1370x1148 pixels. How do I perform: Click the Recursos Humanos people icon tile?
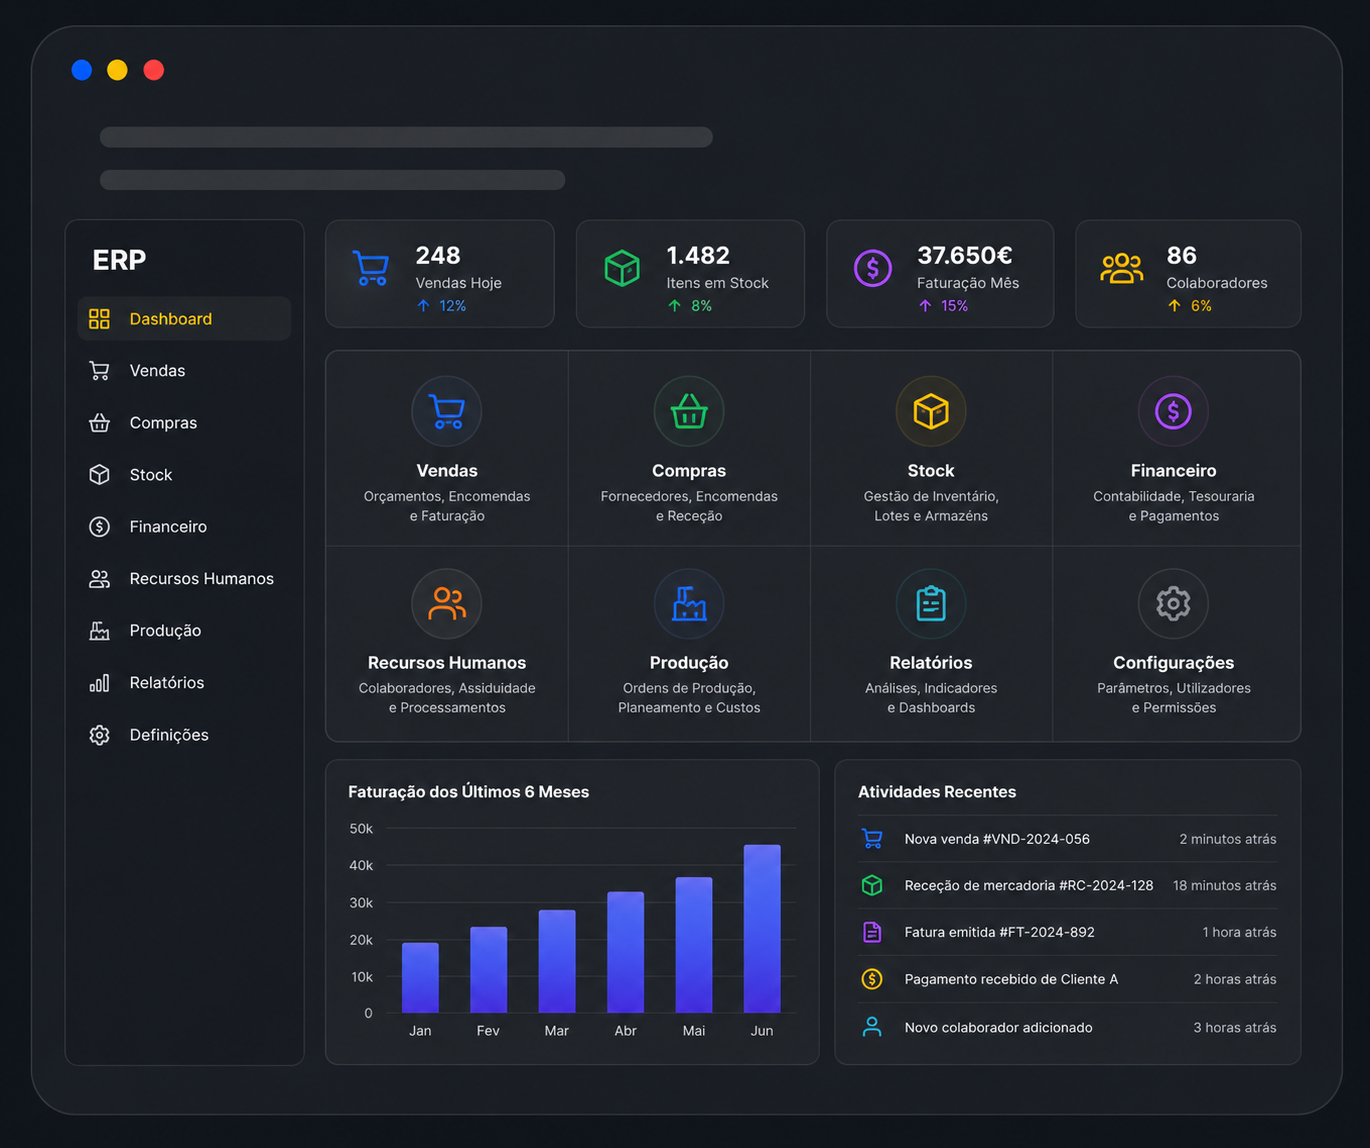point(447,603)
